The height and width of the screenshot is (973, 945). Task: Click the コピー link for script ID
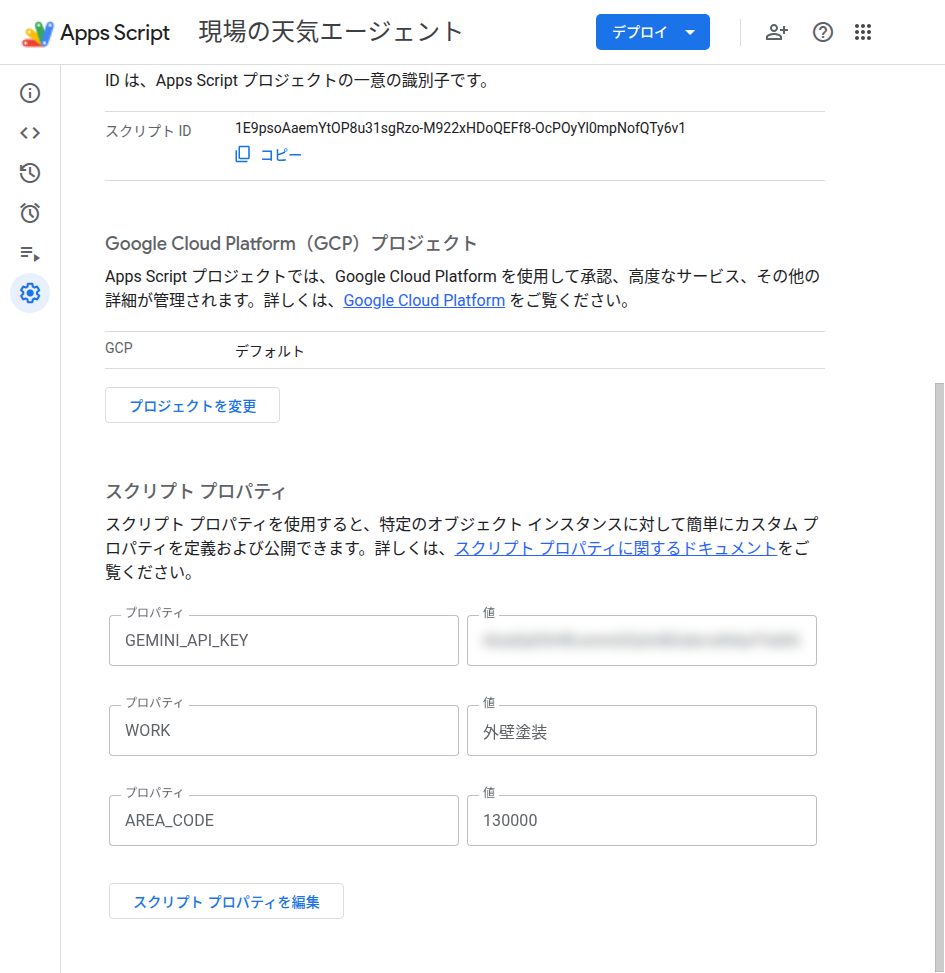click(280, 155)
